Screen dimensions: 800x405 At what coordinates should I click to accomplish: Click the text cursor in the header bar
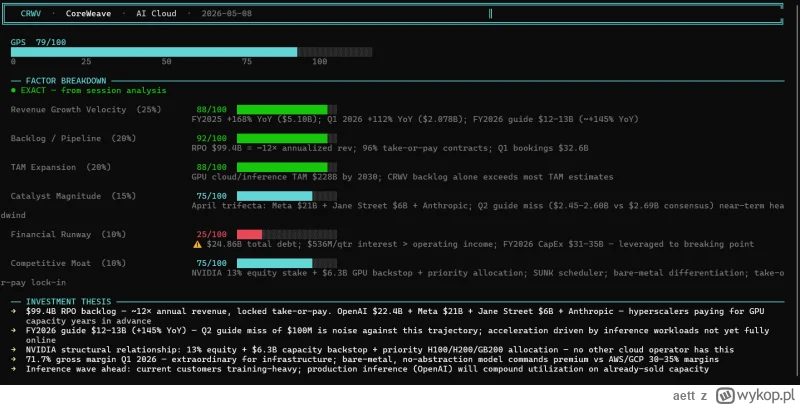coord(490,13)
